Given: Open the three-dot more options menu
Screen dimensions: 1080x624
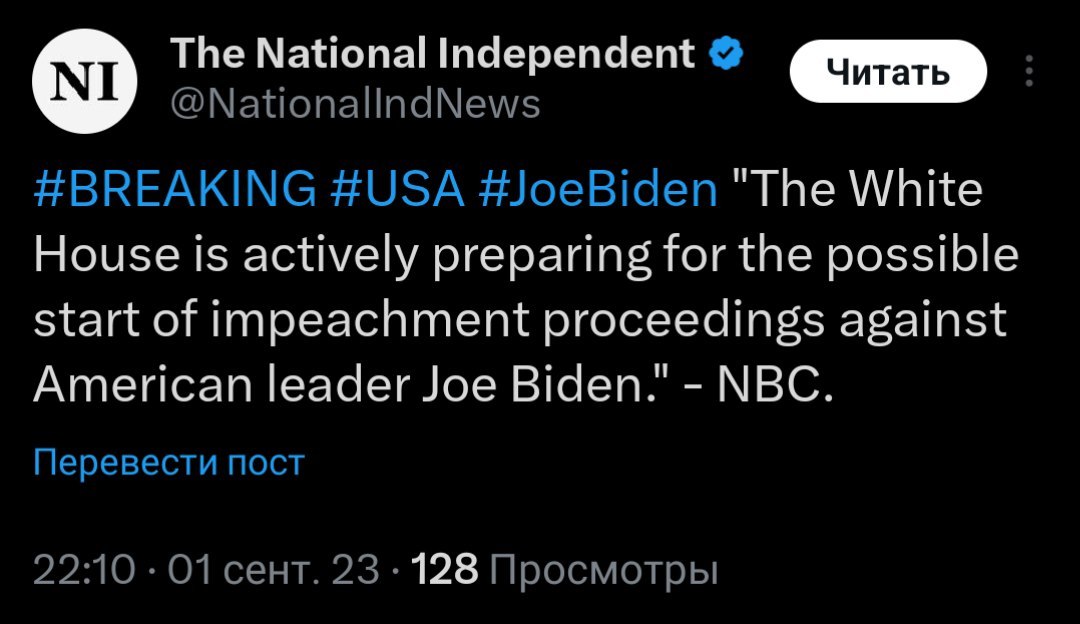Looking at the screenshot, I should tap(1030, 72).
